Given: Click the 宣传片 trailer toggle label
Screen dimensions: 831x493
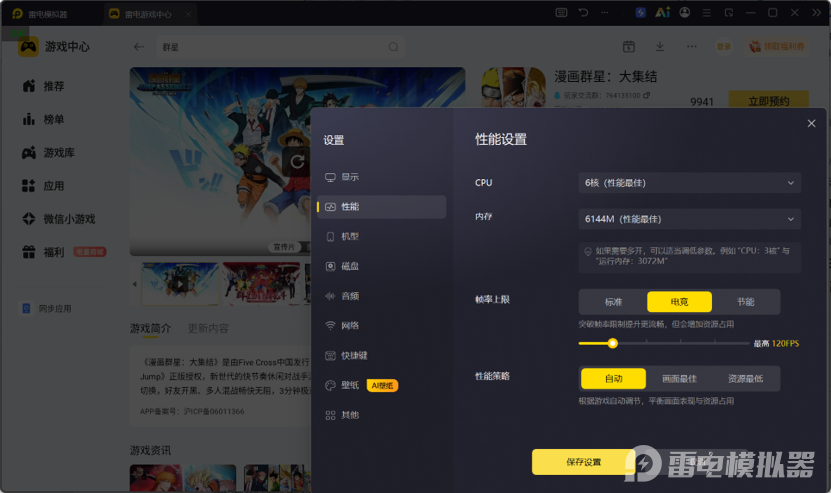Looking at the screenshot, I should (284, 247).
